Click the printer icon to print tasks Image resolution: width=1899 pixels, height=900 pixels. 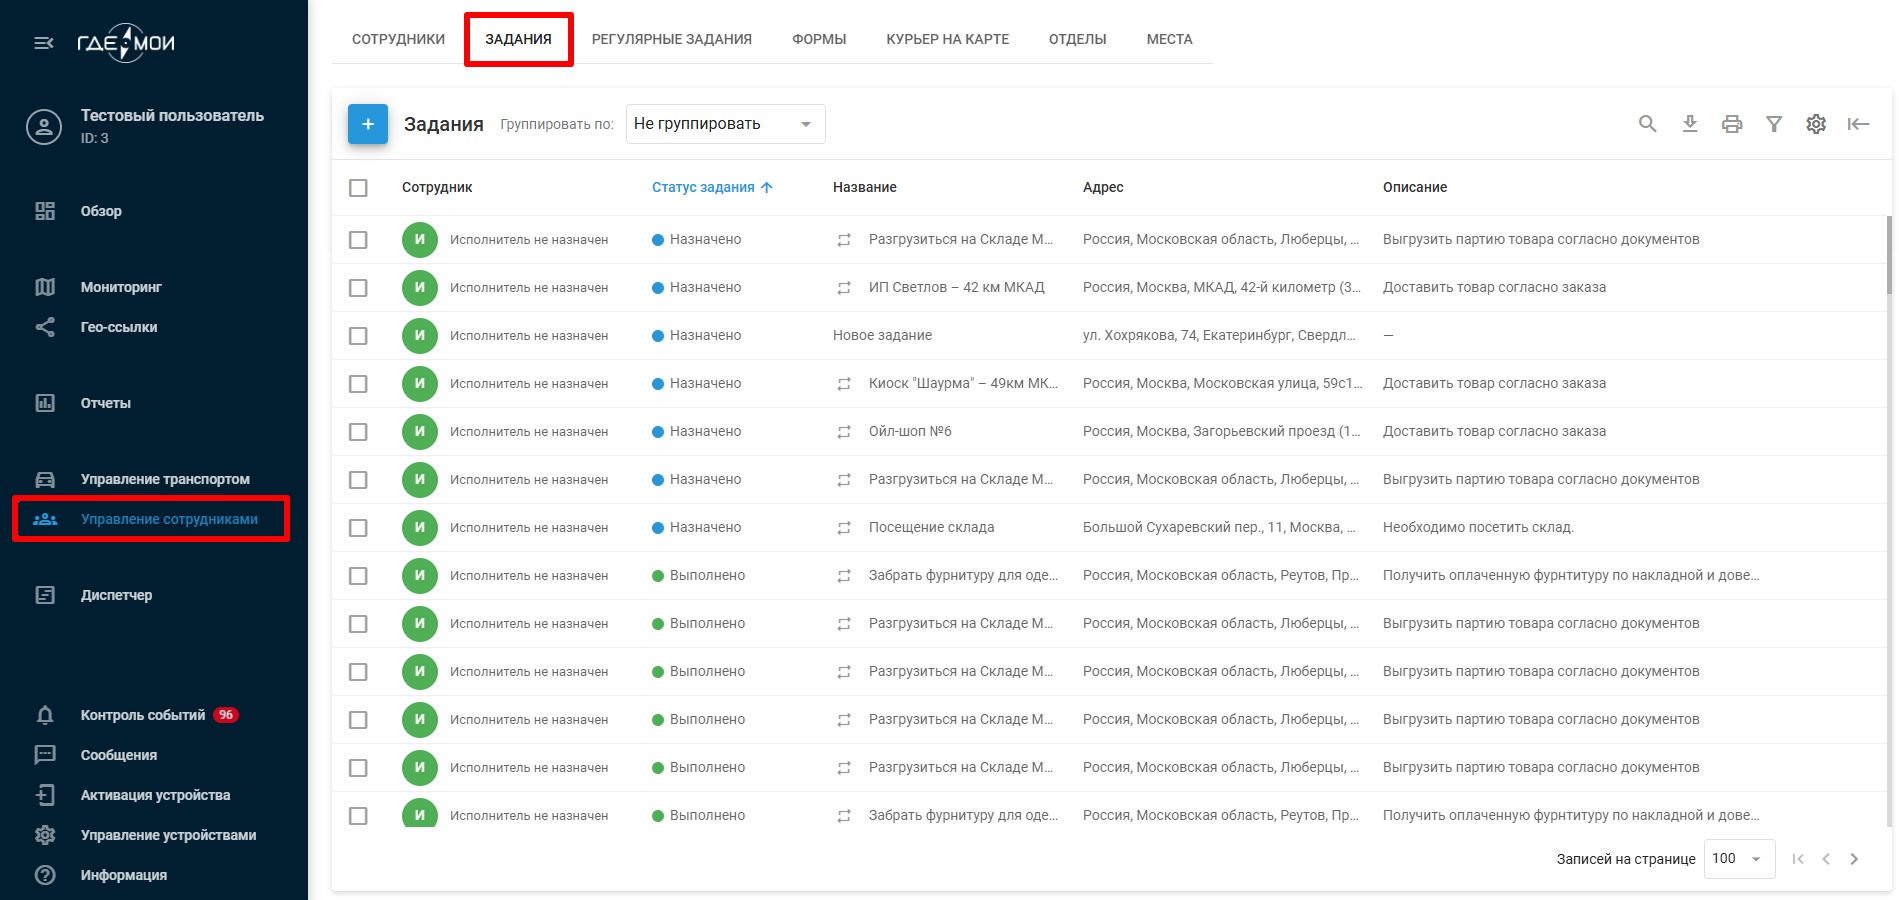coord(1731,124)
